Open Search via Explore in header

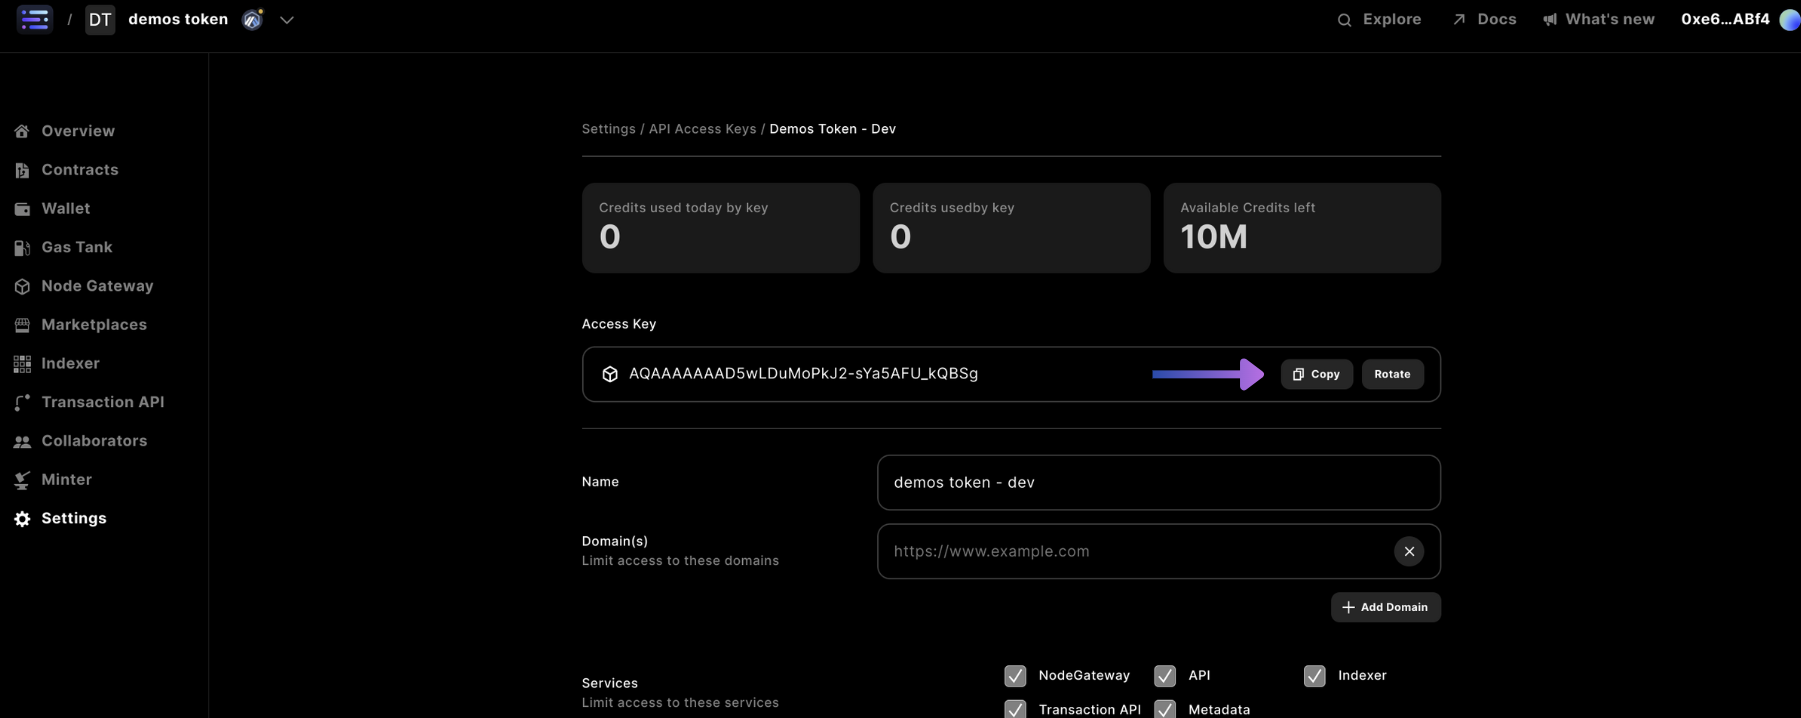click(x=1379, y=19)
